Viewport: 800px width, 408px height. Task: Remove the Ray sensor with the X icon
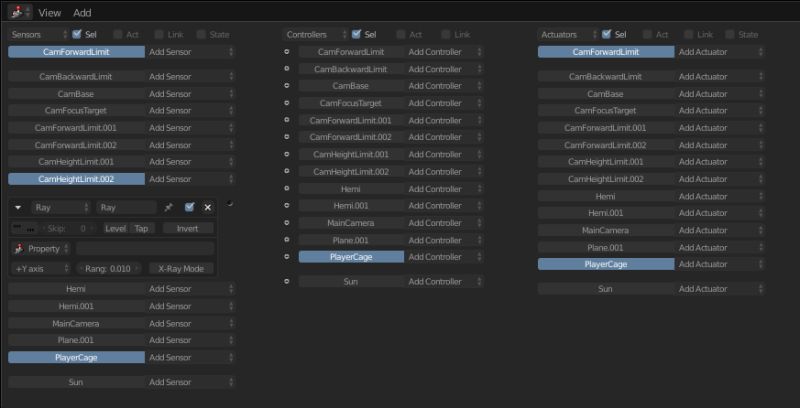[208, 208]
